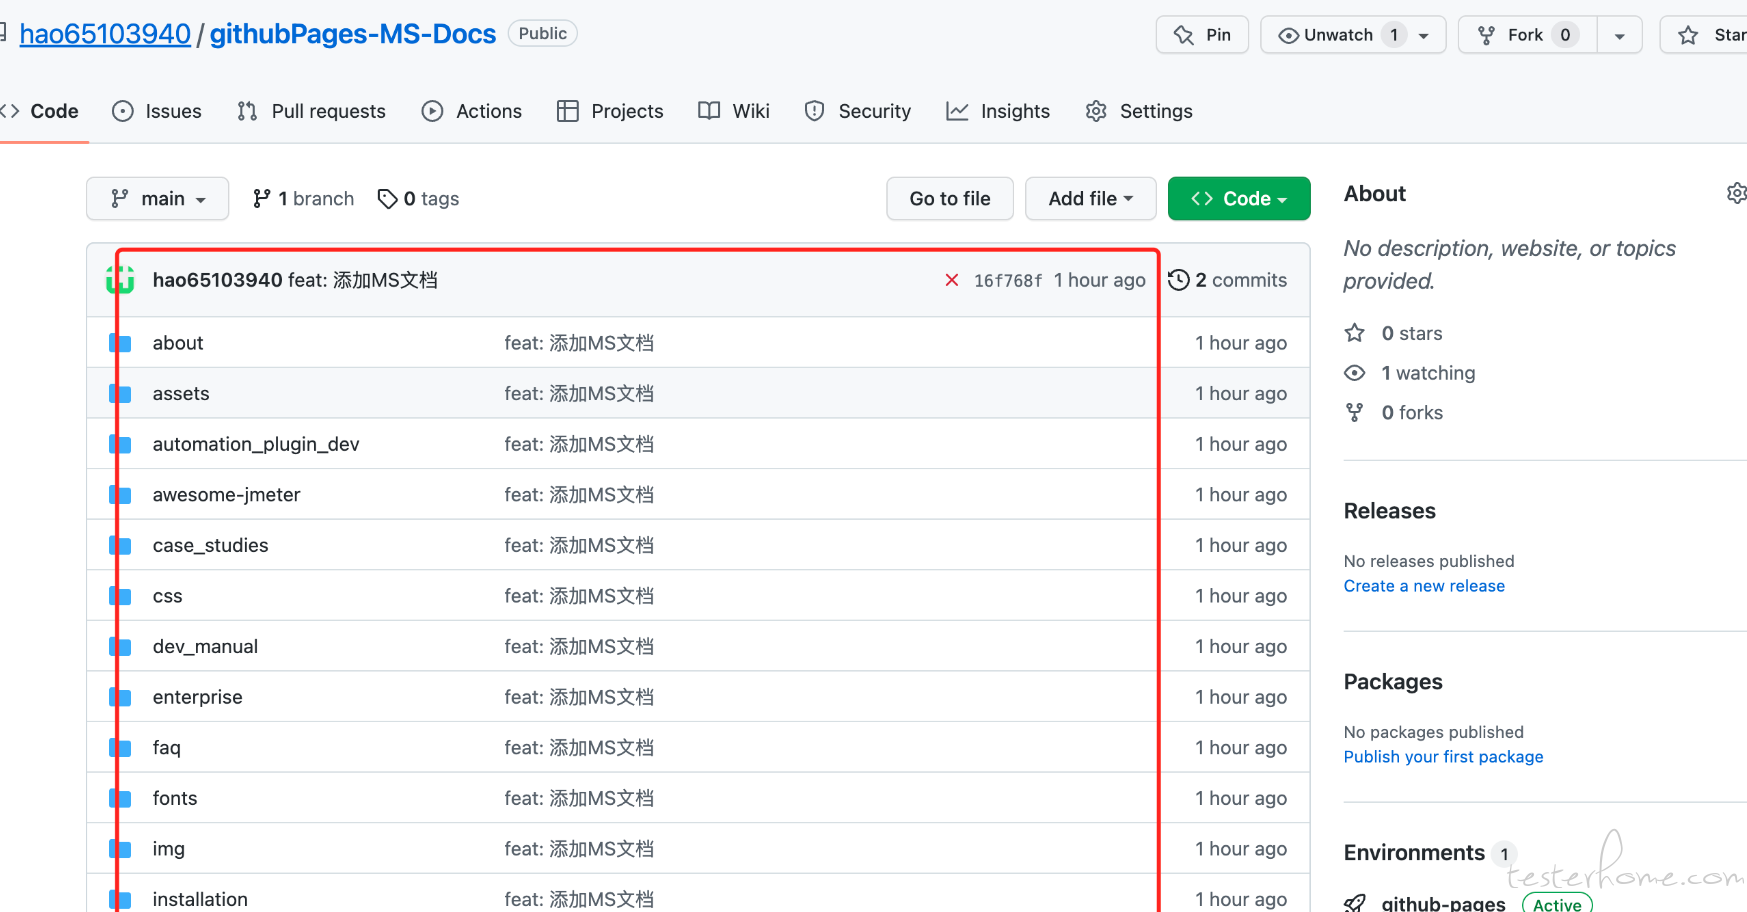Image resolution: width=1747 pixels, height=912 pixels.
Task: Click the failed status X icon
Action: point(952,280)
